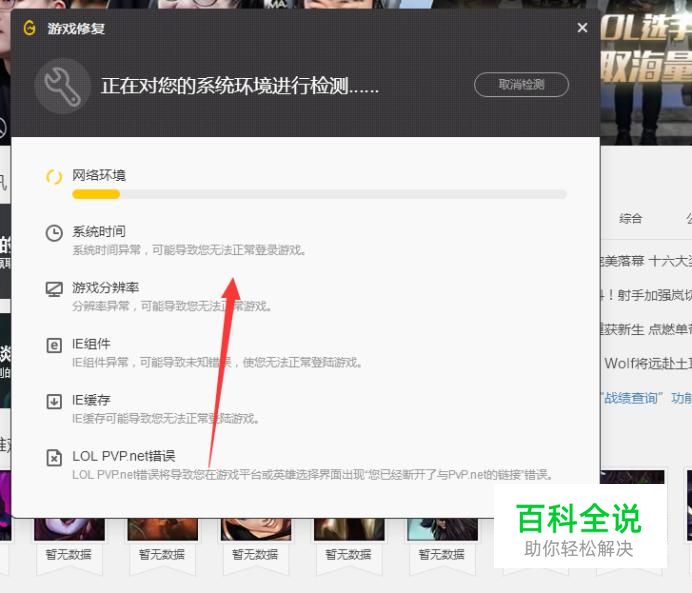Click the 系统时间 clock icon
The image size is (692, 593).
54,233
